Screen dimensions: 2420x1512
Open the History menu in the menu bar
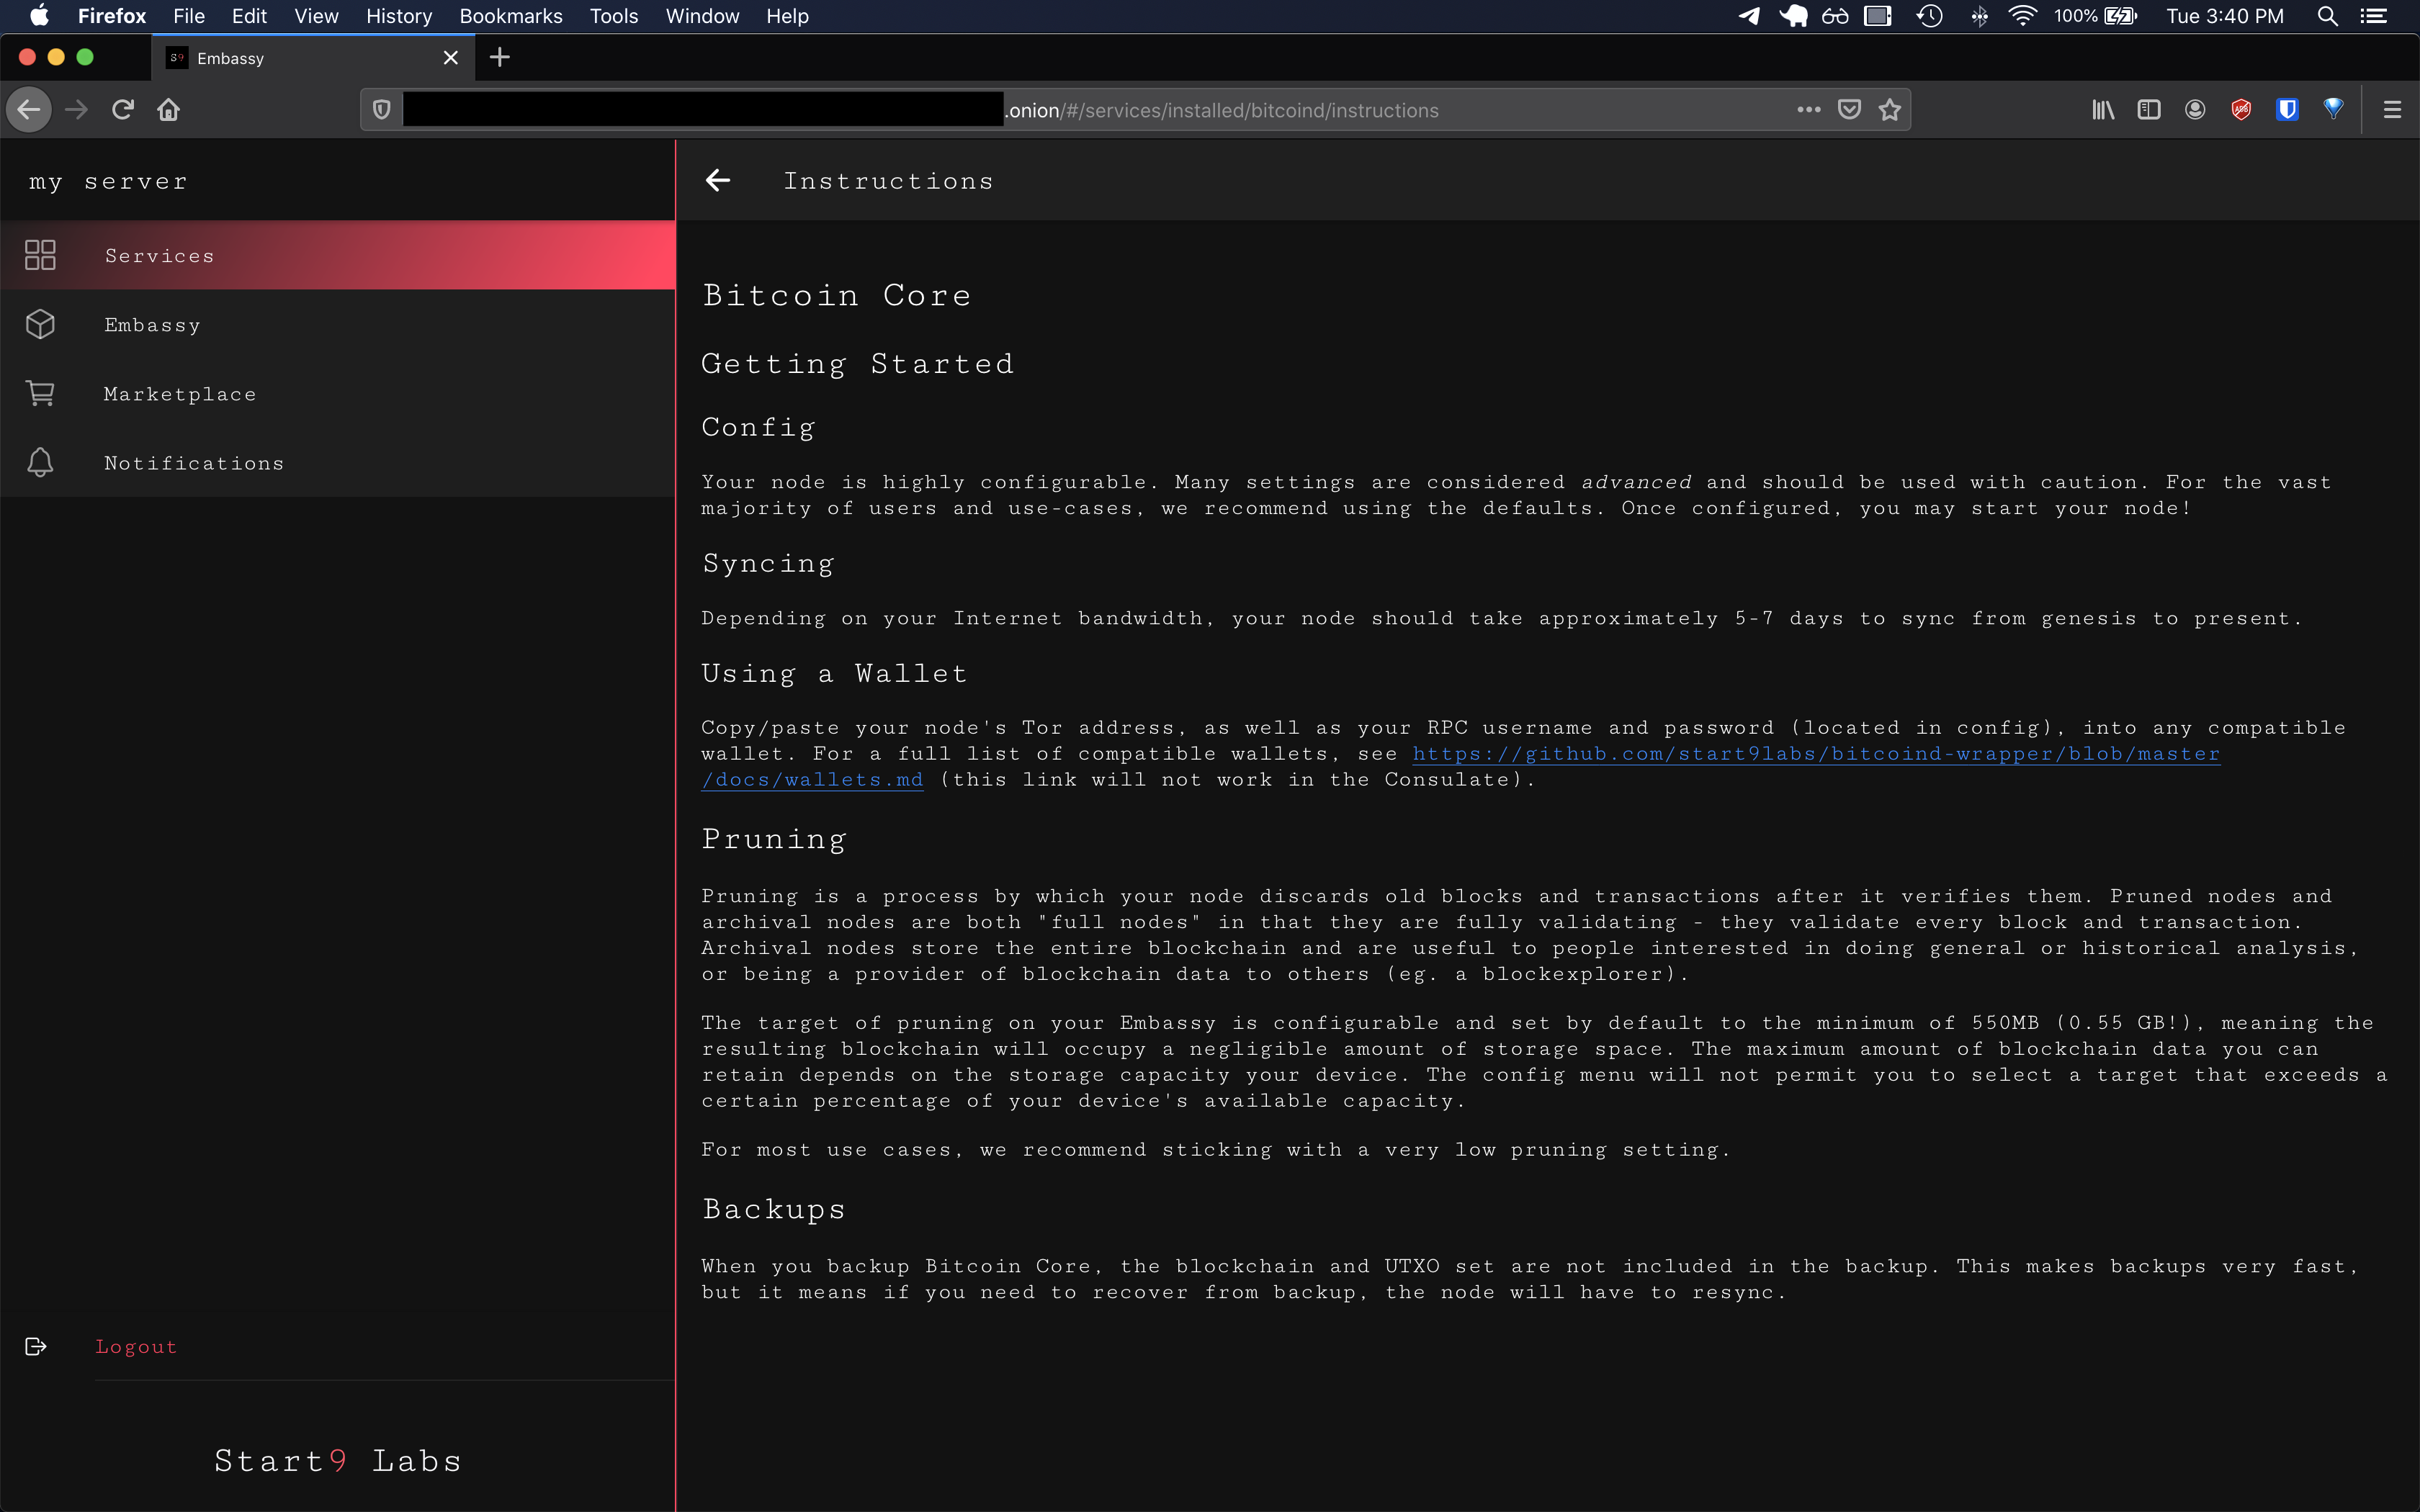(x=398, y=16)
